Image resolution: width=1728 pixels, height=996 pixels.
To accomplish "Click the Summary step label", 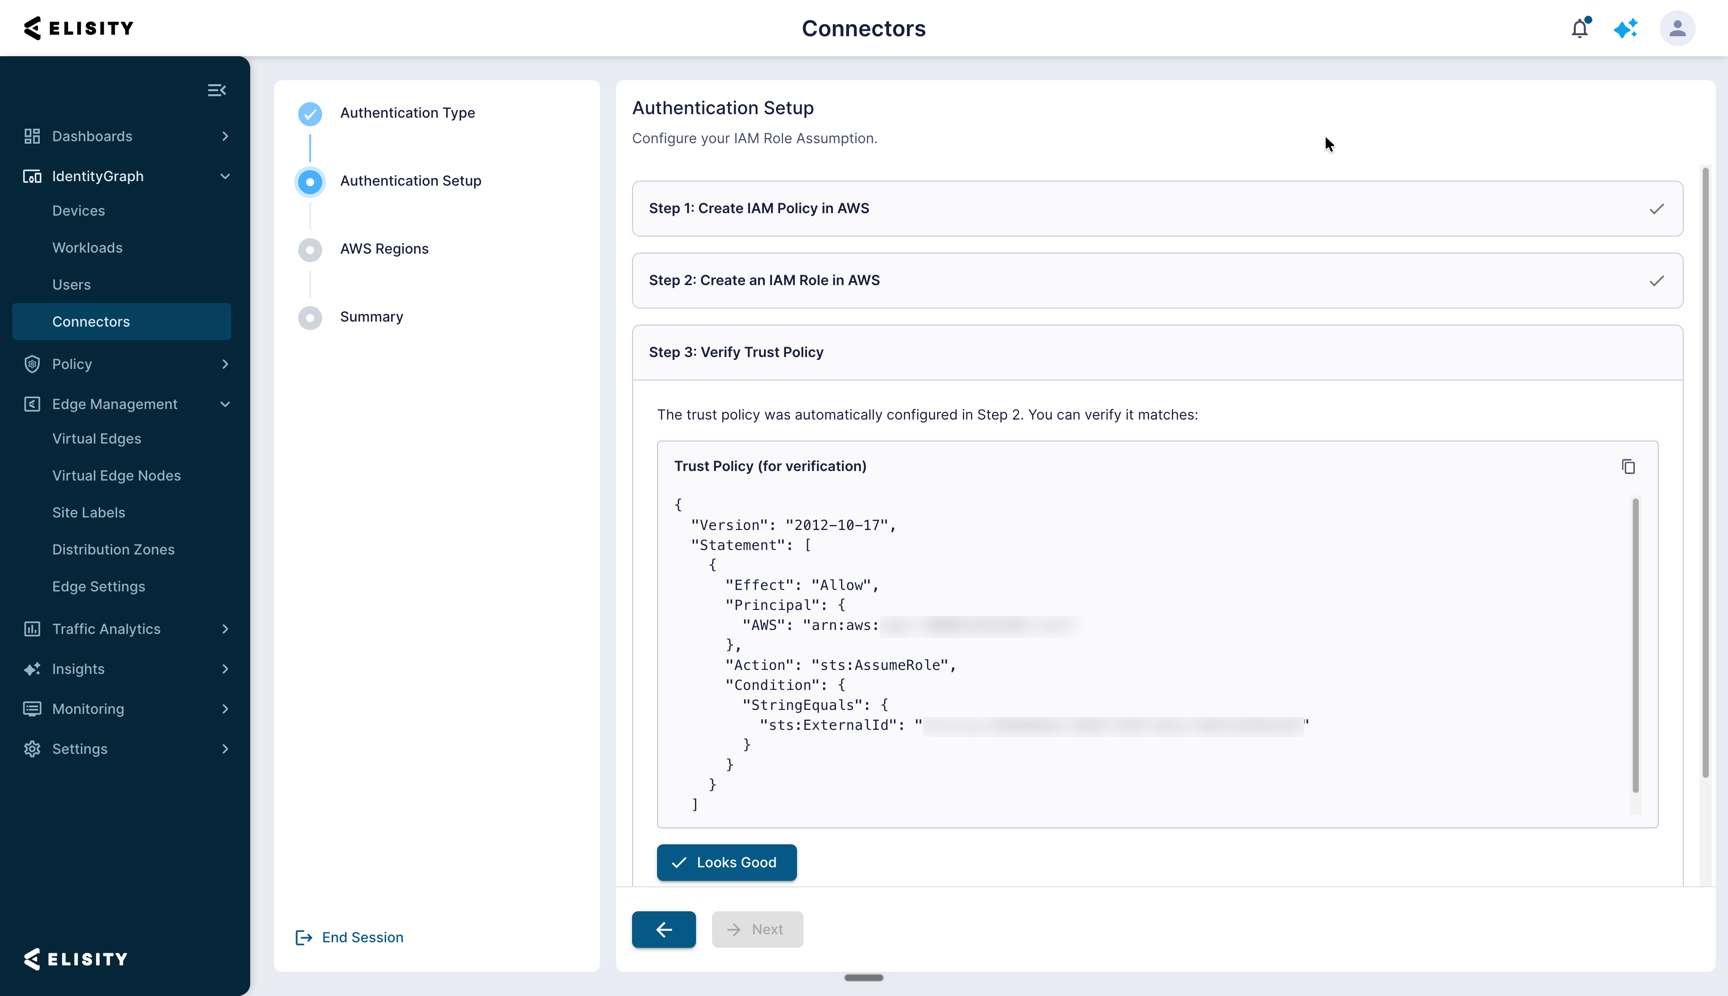I will [372, 317].
